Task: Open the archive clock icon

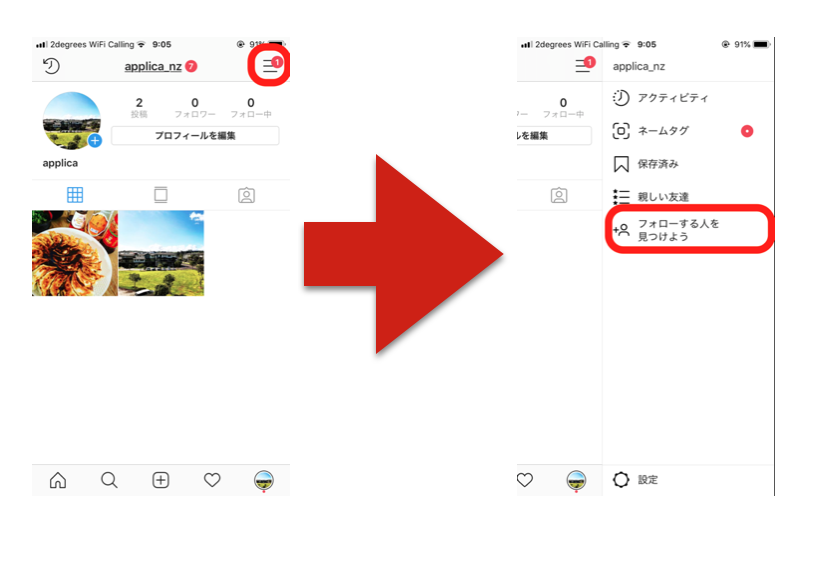Action: tap(51, 66)
